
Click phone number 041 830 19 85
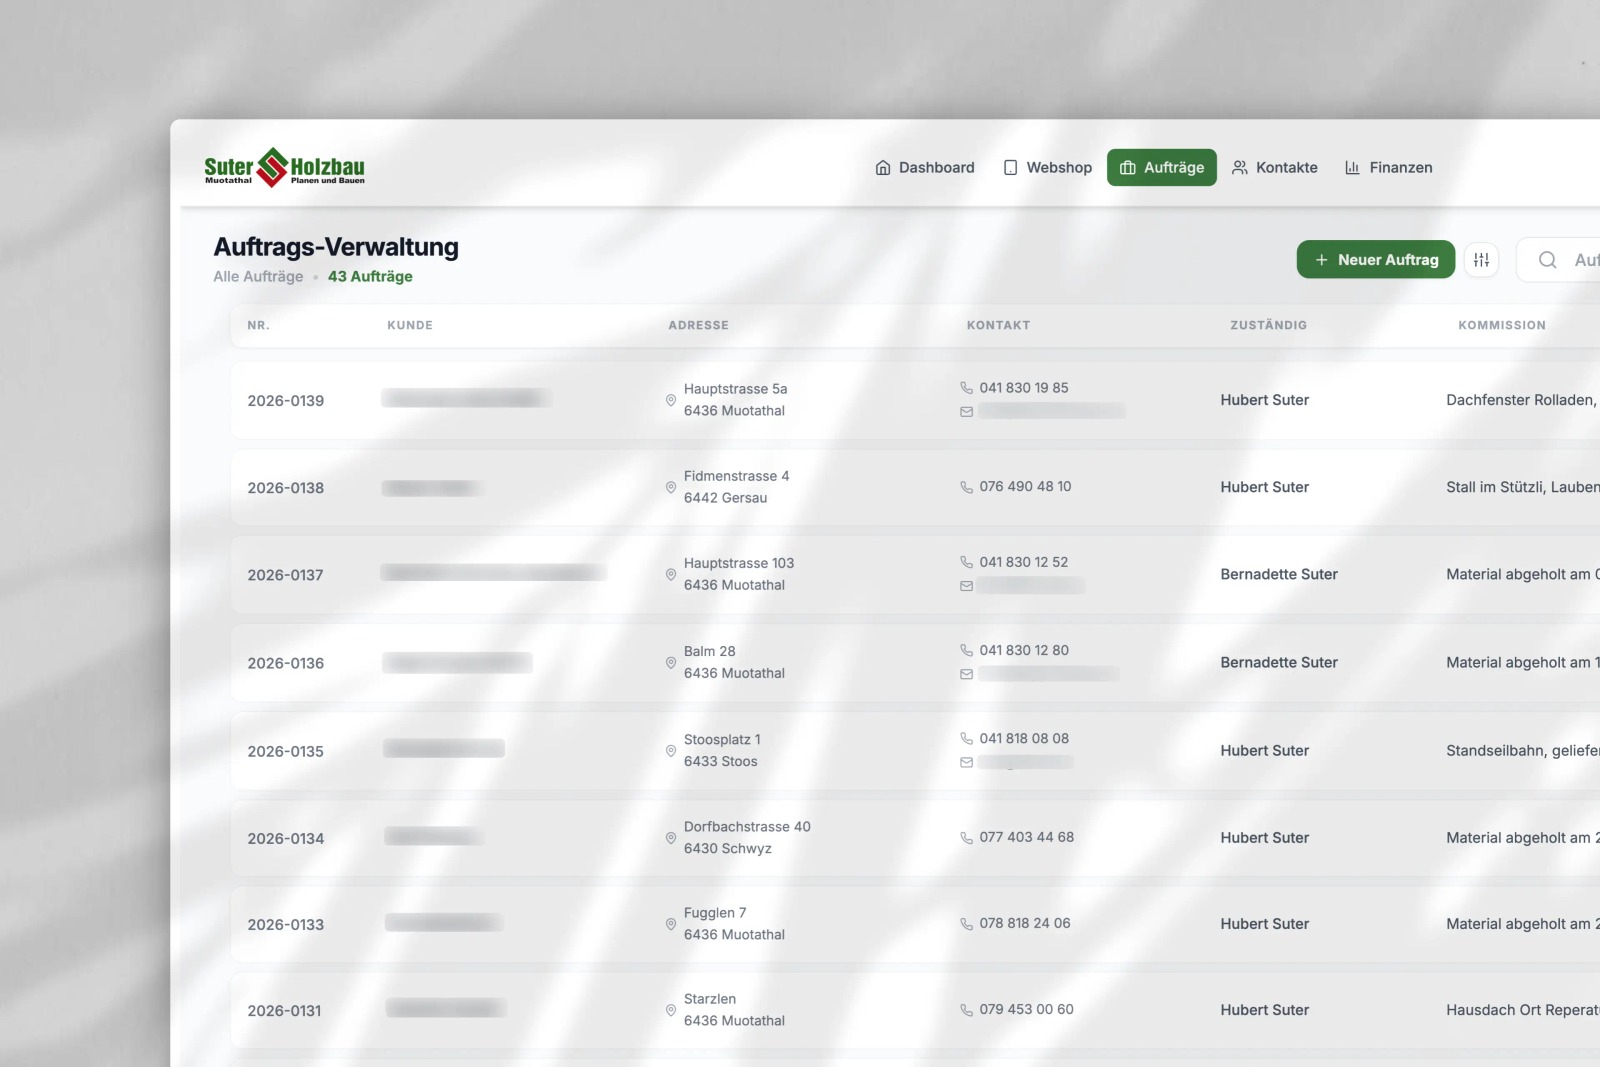point(1024,388)
